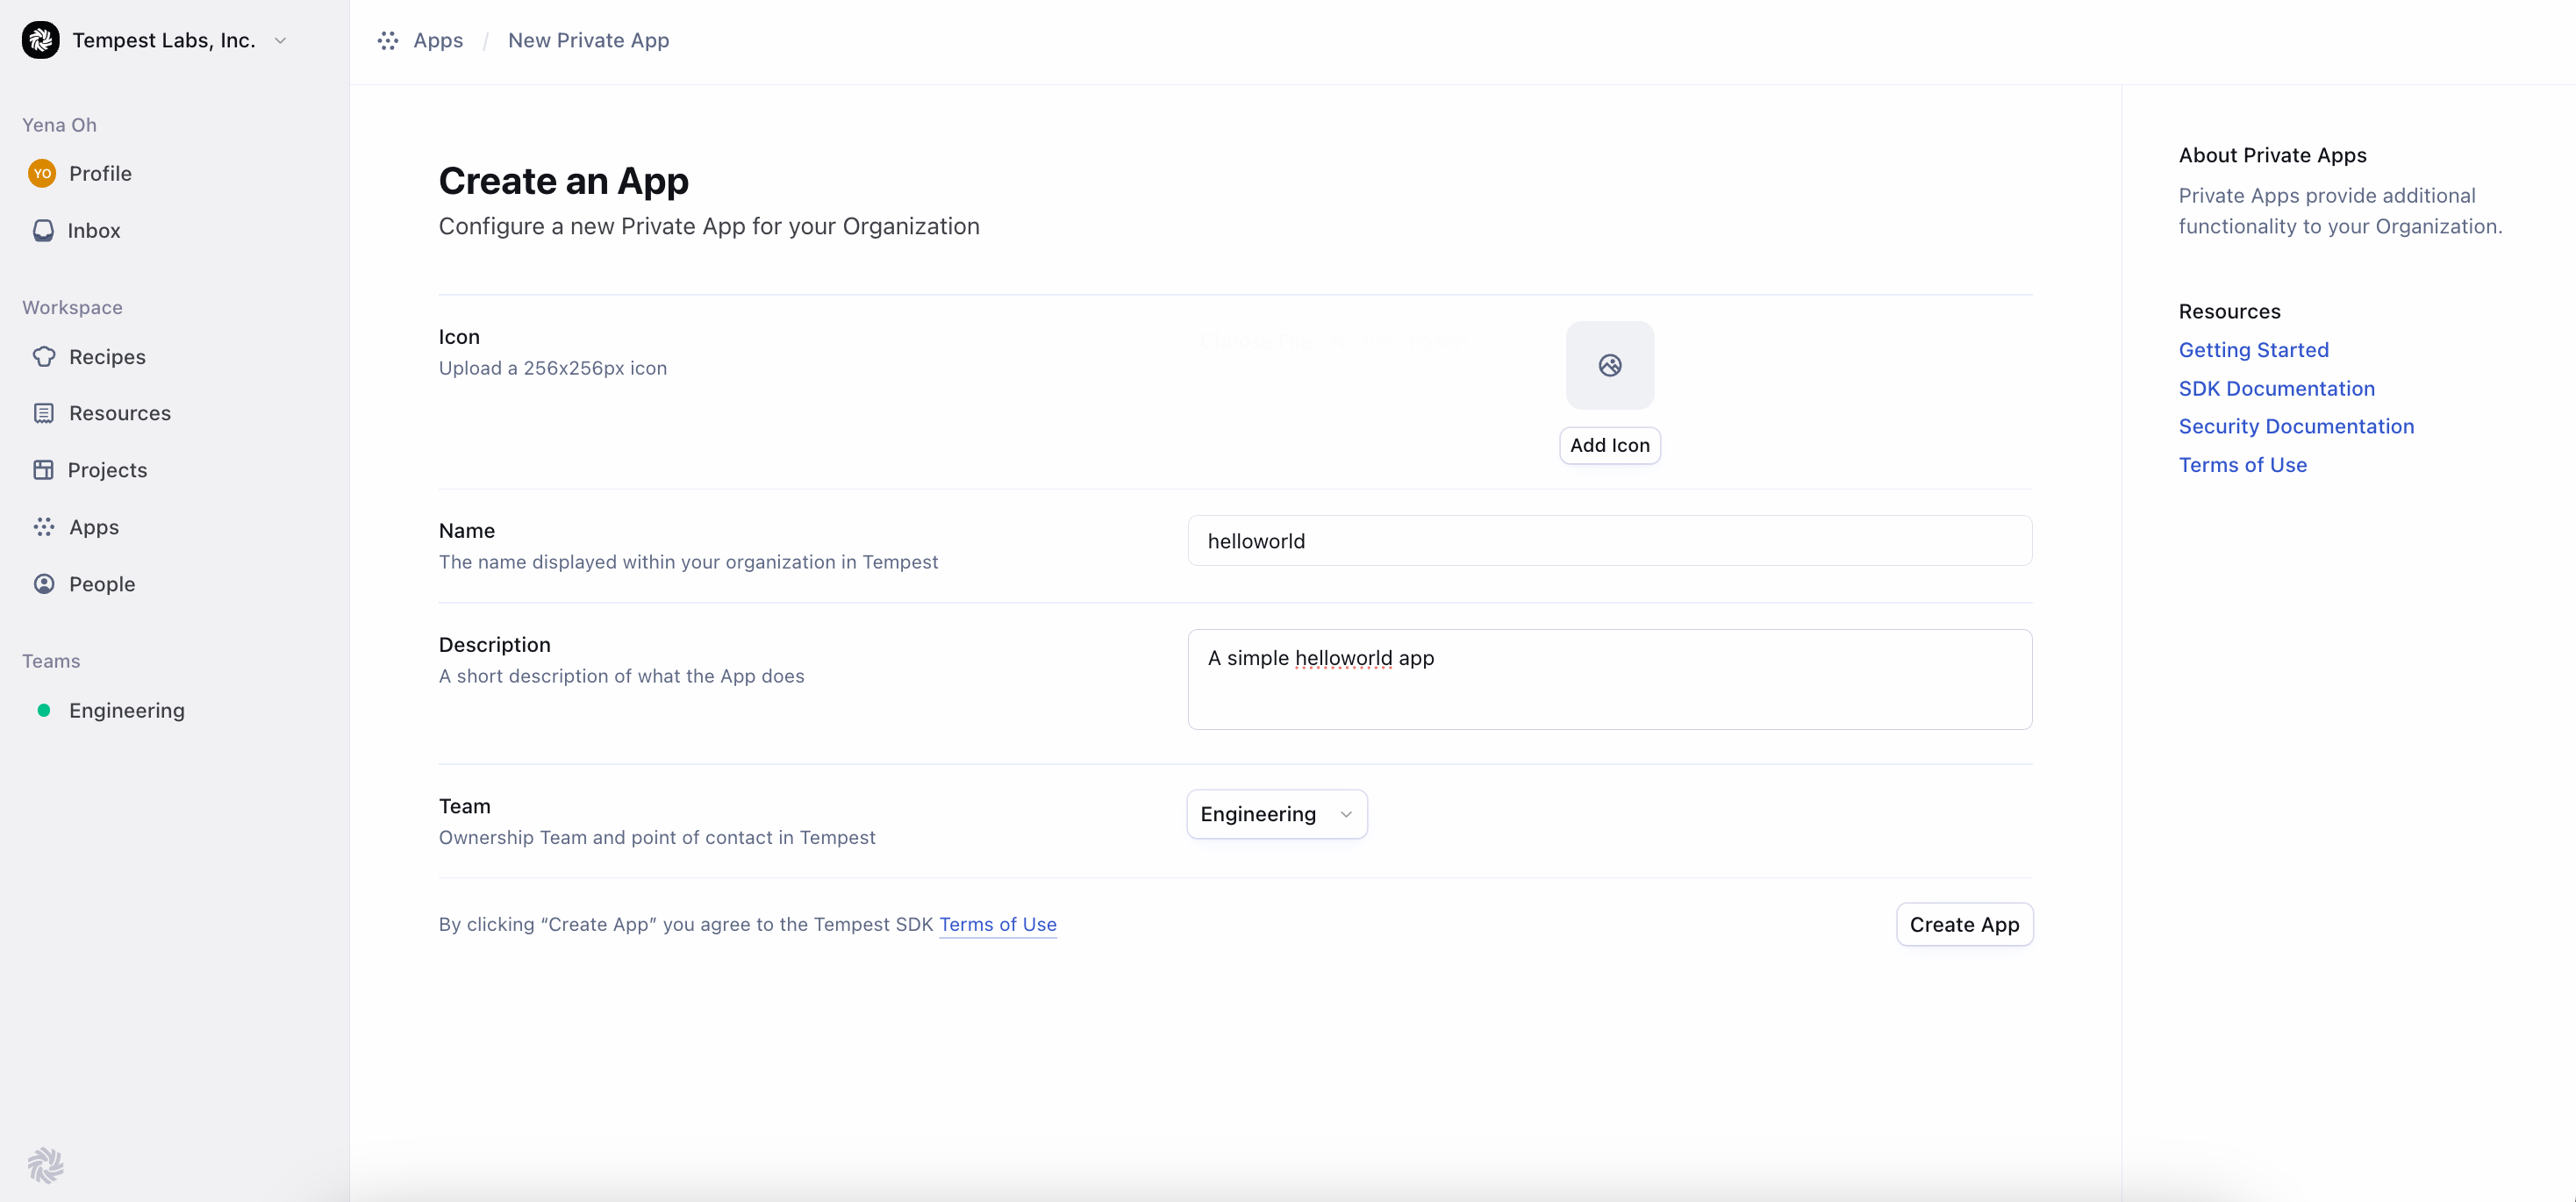Click Terms of Use link in disclaimer

(x=998, y=923)
